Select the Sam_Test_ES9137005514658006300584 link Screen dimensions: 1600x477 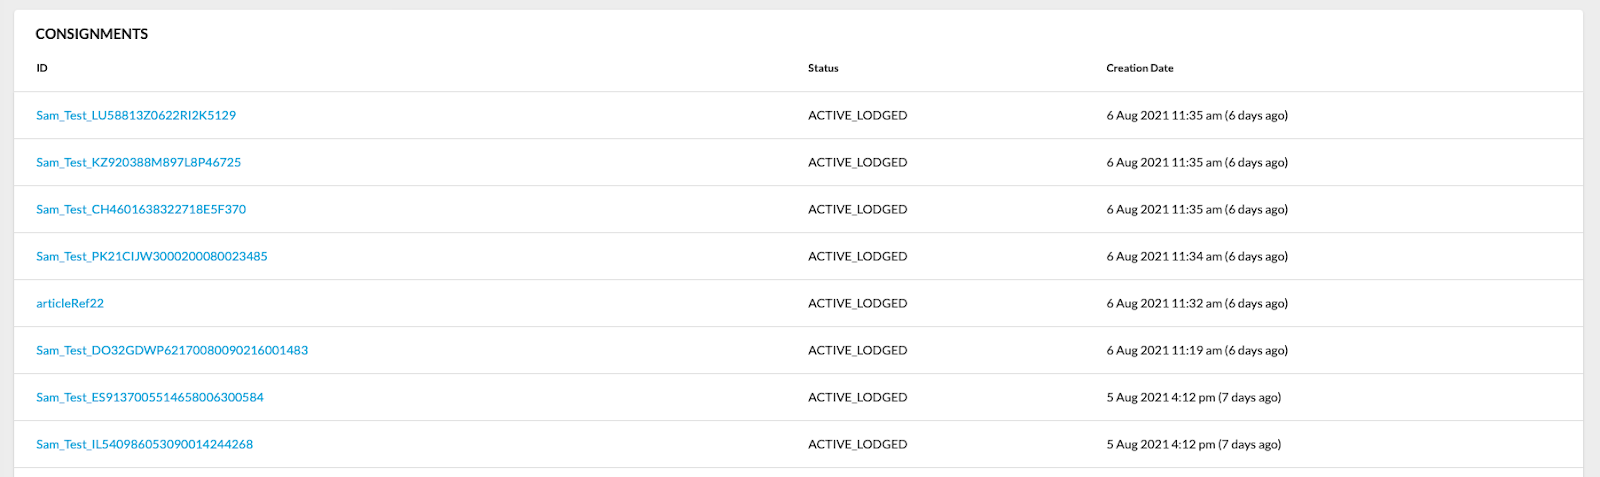pos(150,397)
